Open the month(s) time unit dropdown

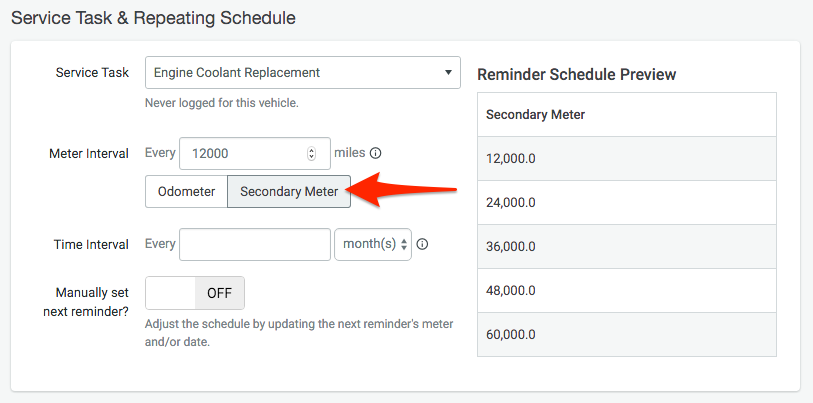click(x=372, y=244)
